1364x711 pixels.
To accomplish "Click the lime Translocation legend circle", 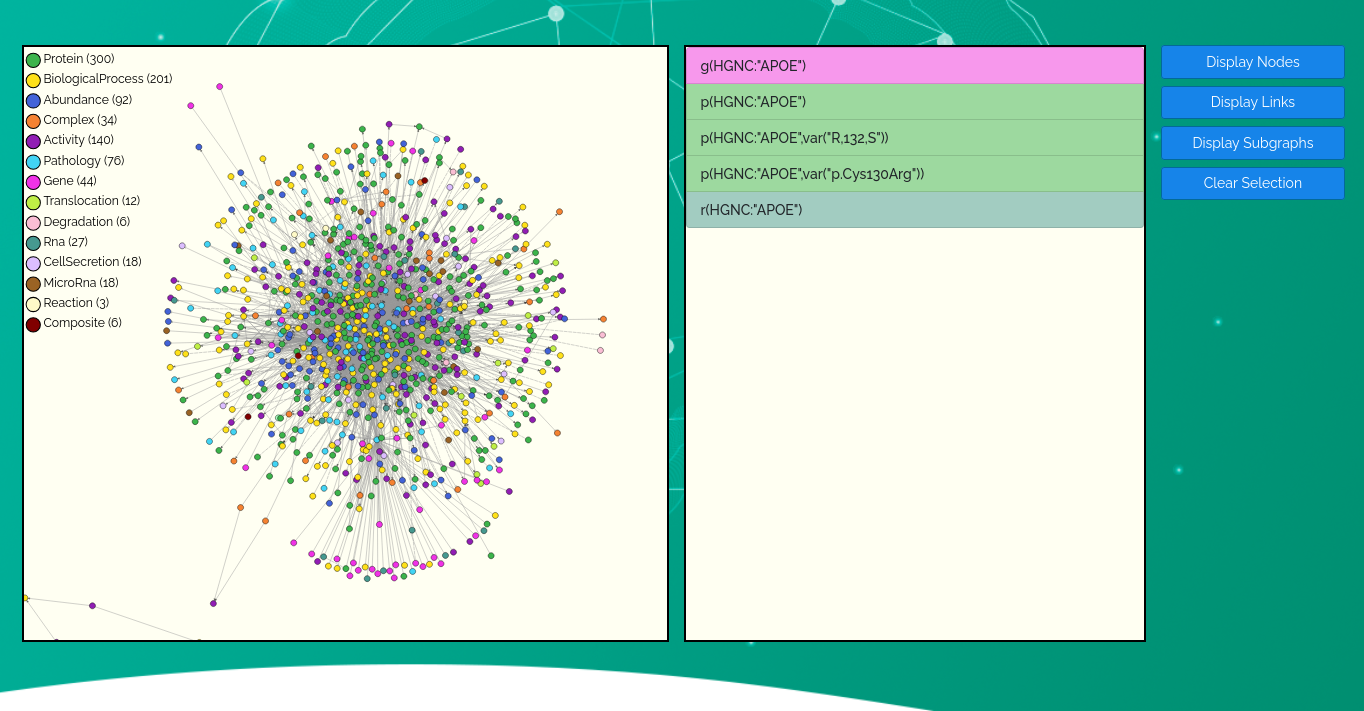I will [x=33, y=202].
